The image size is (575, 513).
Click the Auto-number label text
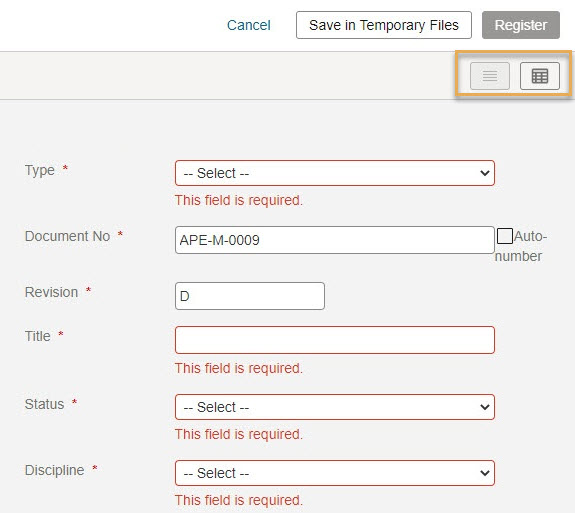(521, 246)
